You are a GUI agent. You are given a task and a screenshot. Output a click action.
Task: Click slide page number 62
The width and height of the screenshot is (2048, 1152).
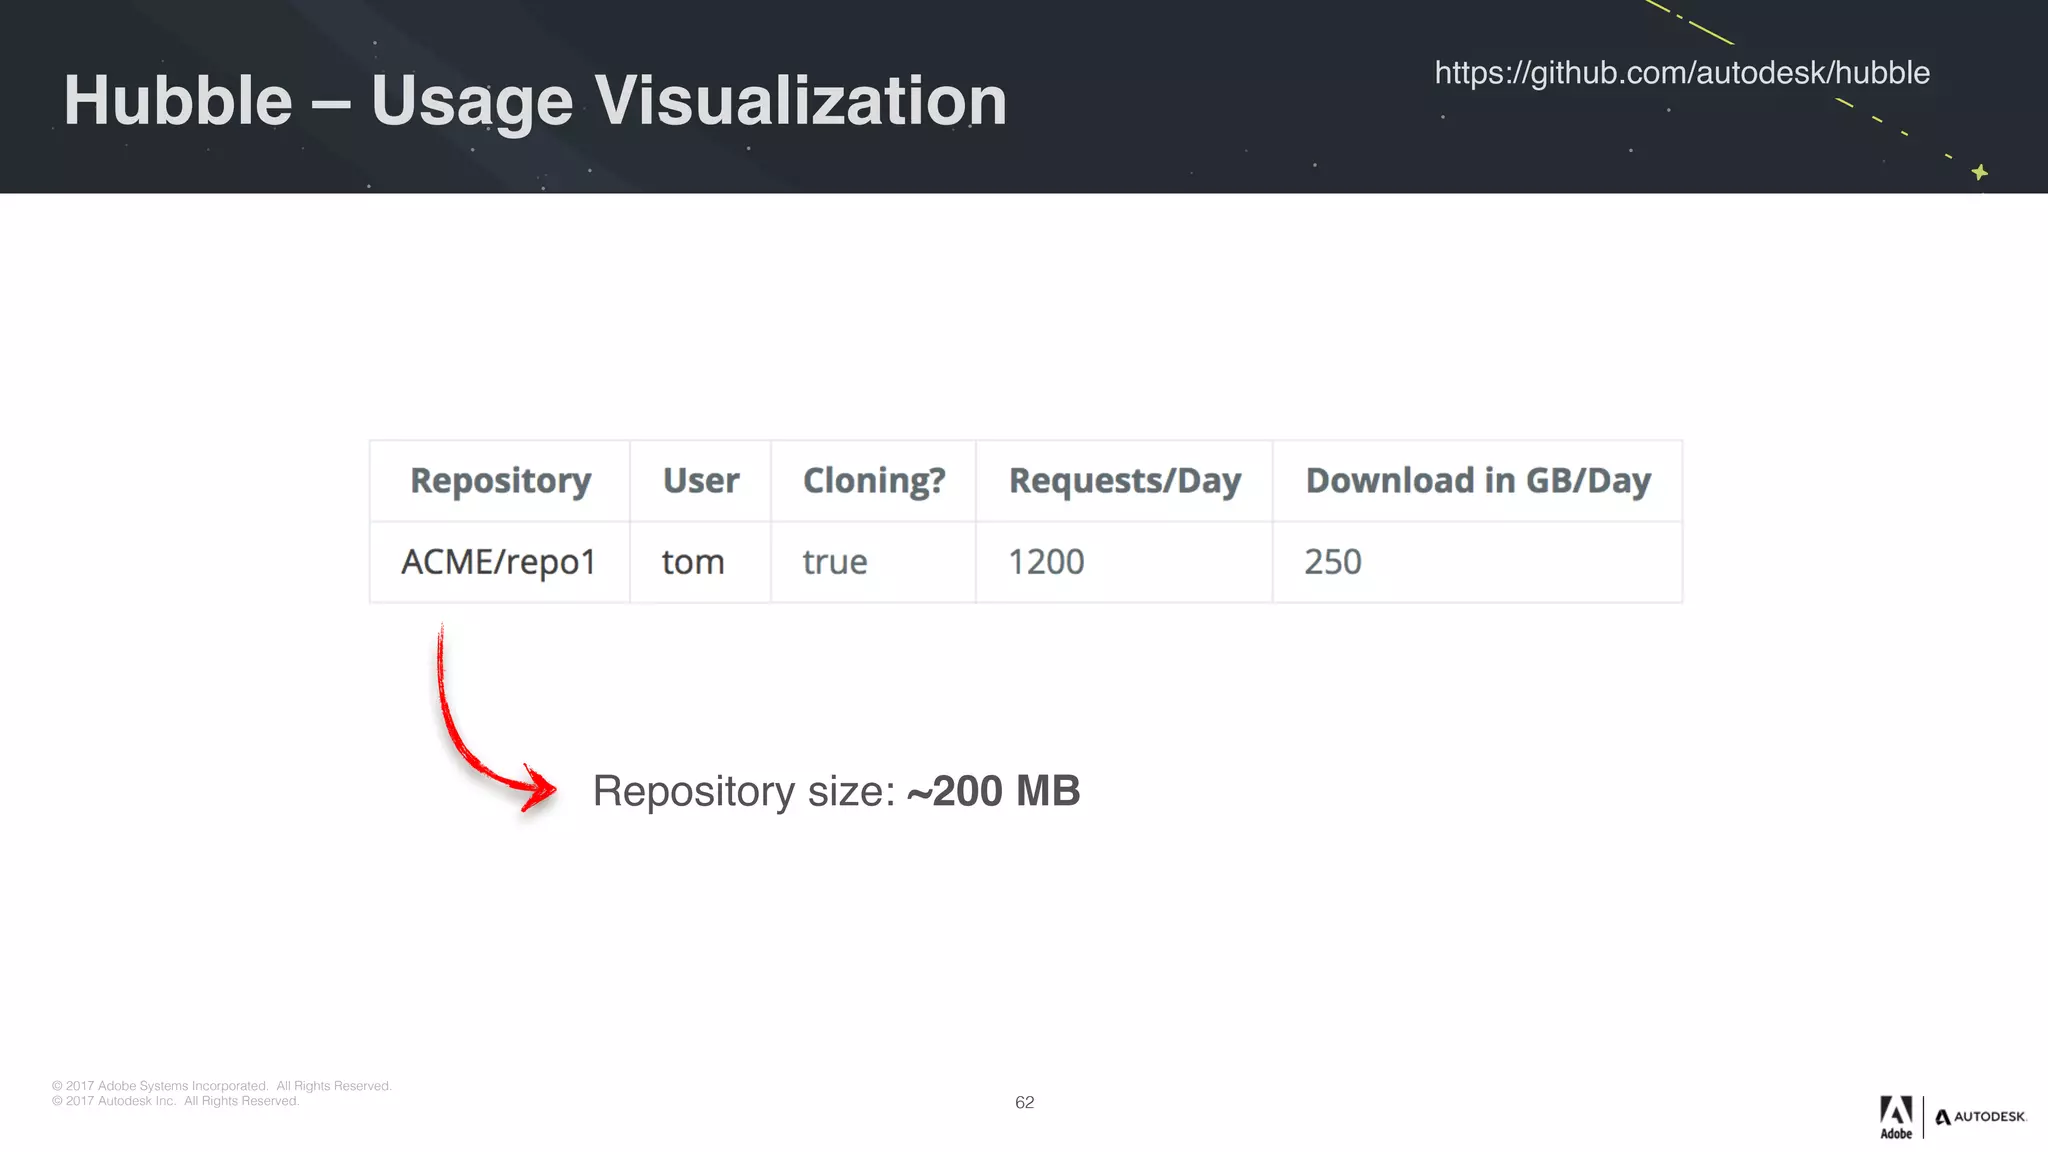pos(1024,1102)
